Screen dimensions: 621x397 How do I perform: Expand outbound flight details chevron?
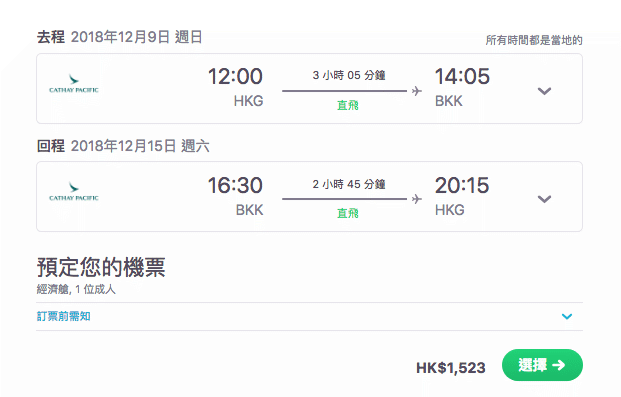(544, 91)
